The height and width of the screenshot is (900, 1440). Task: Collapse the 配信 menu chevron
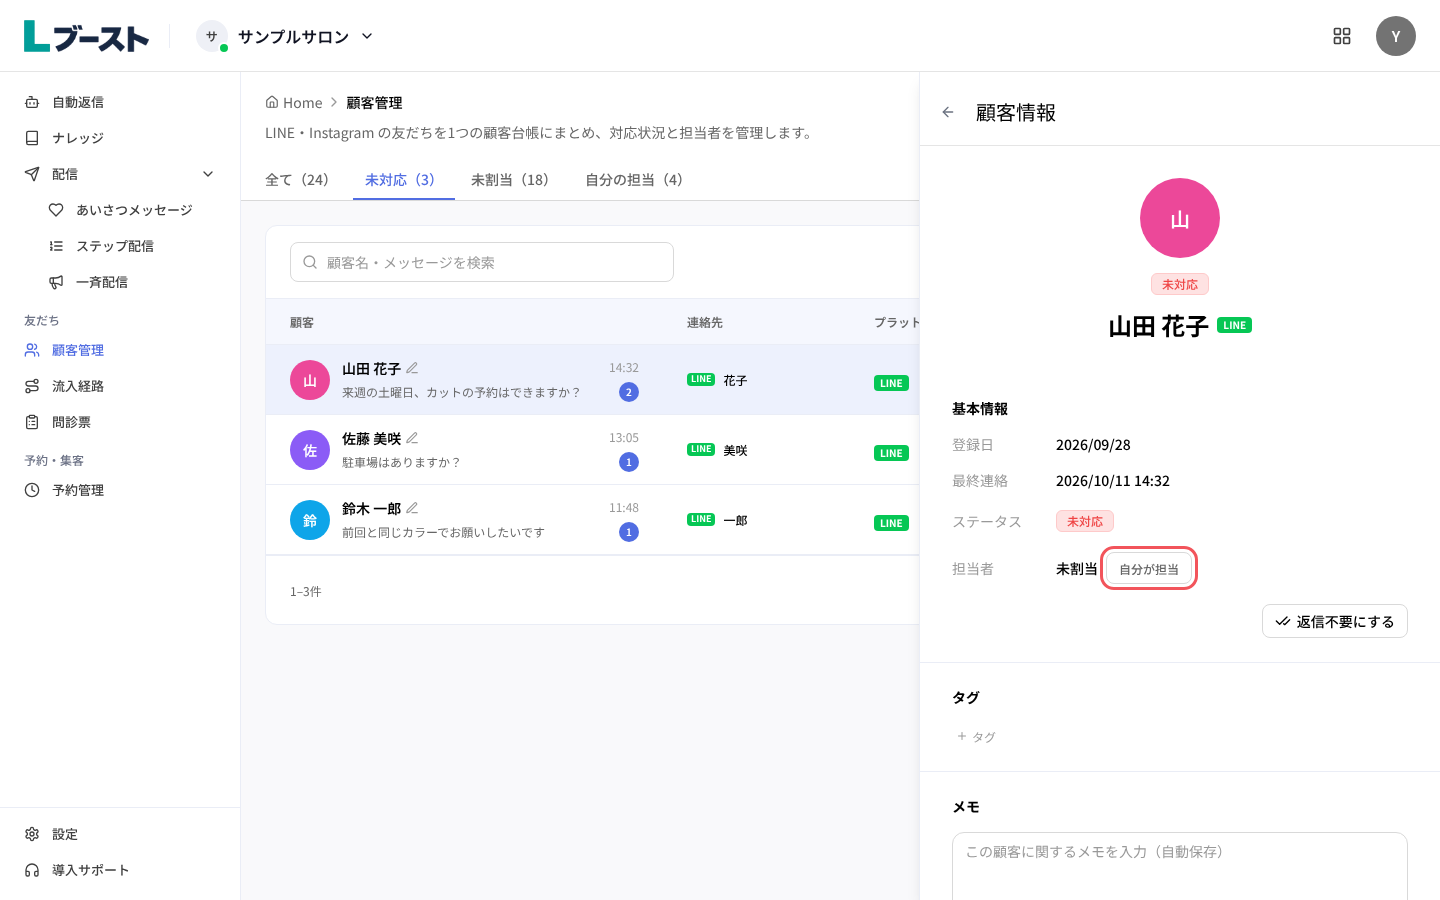(208, 174)
